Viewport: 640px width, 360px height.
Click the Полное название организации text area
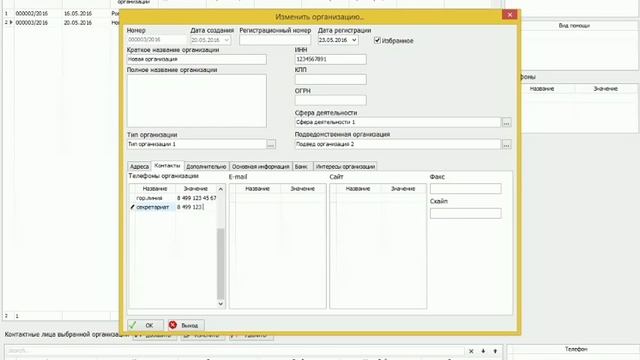pos(196,100)
